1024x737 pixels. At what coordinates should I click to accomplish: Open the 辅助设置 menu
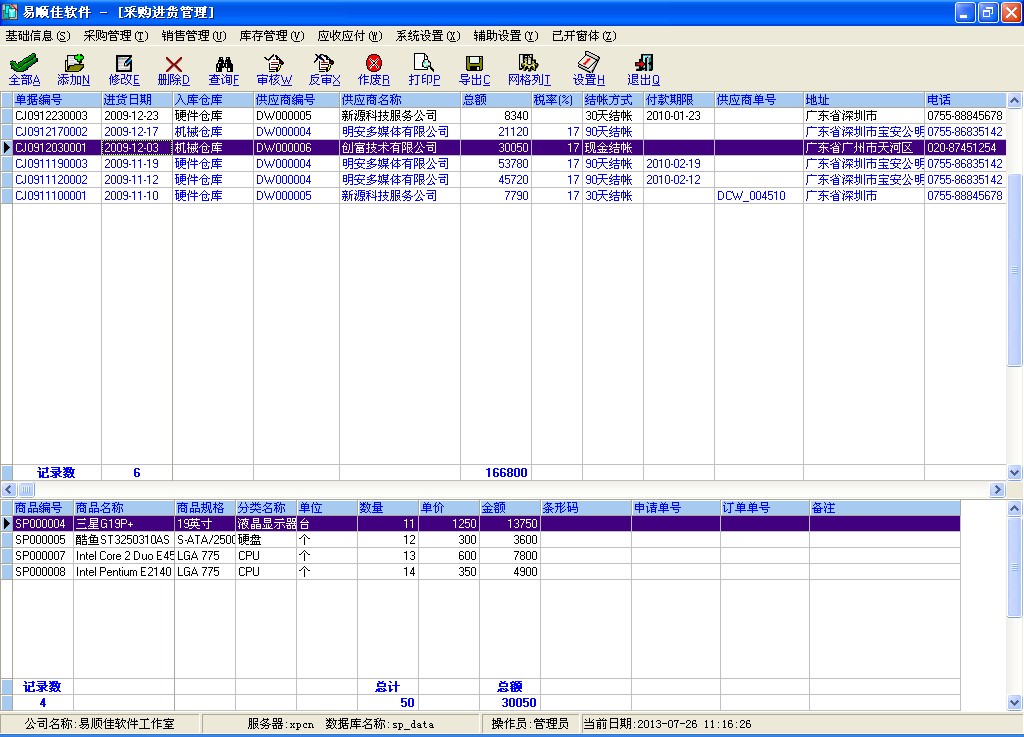point(506,36)
